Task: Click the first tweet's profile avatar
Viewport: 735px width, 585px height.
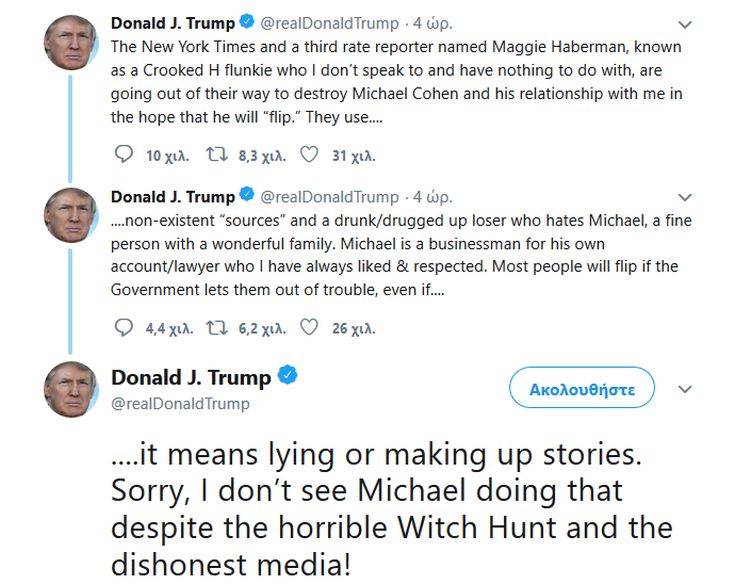Action: click(x=70, y=42)
